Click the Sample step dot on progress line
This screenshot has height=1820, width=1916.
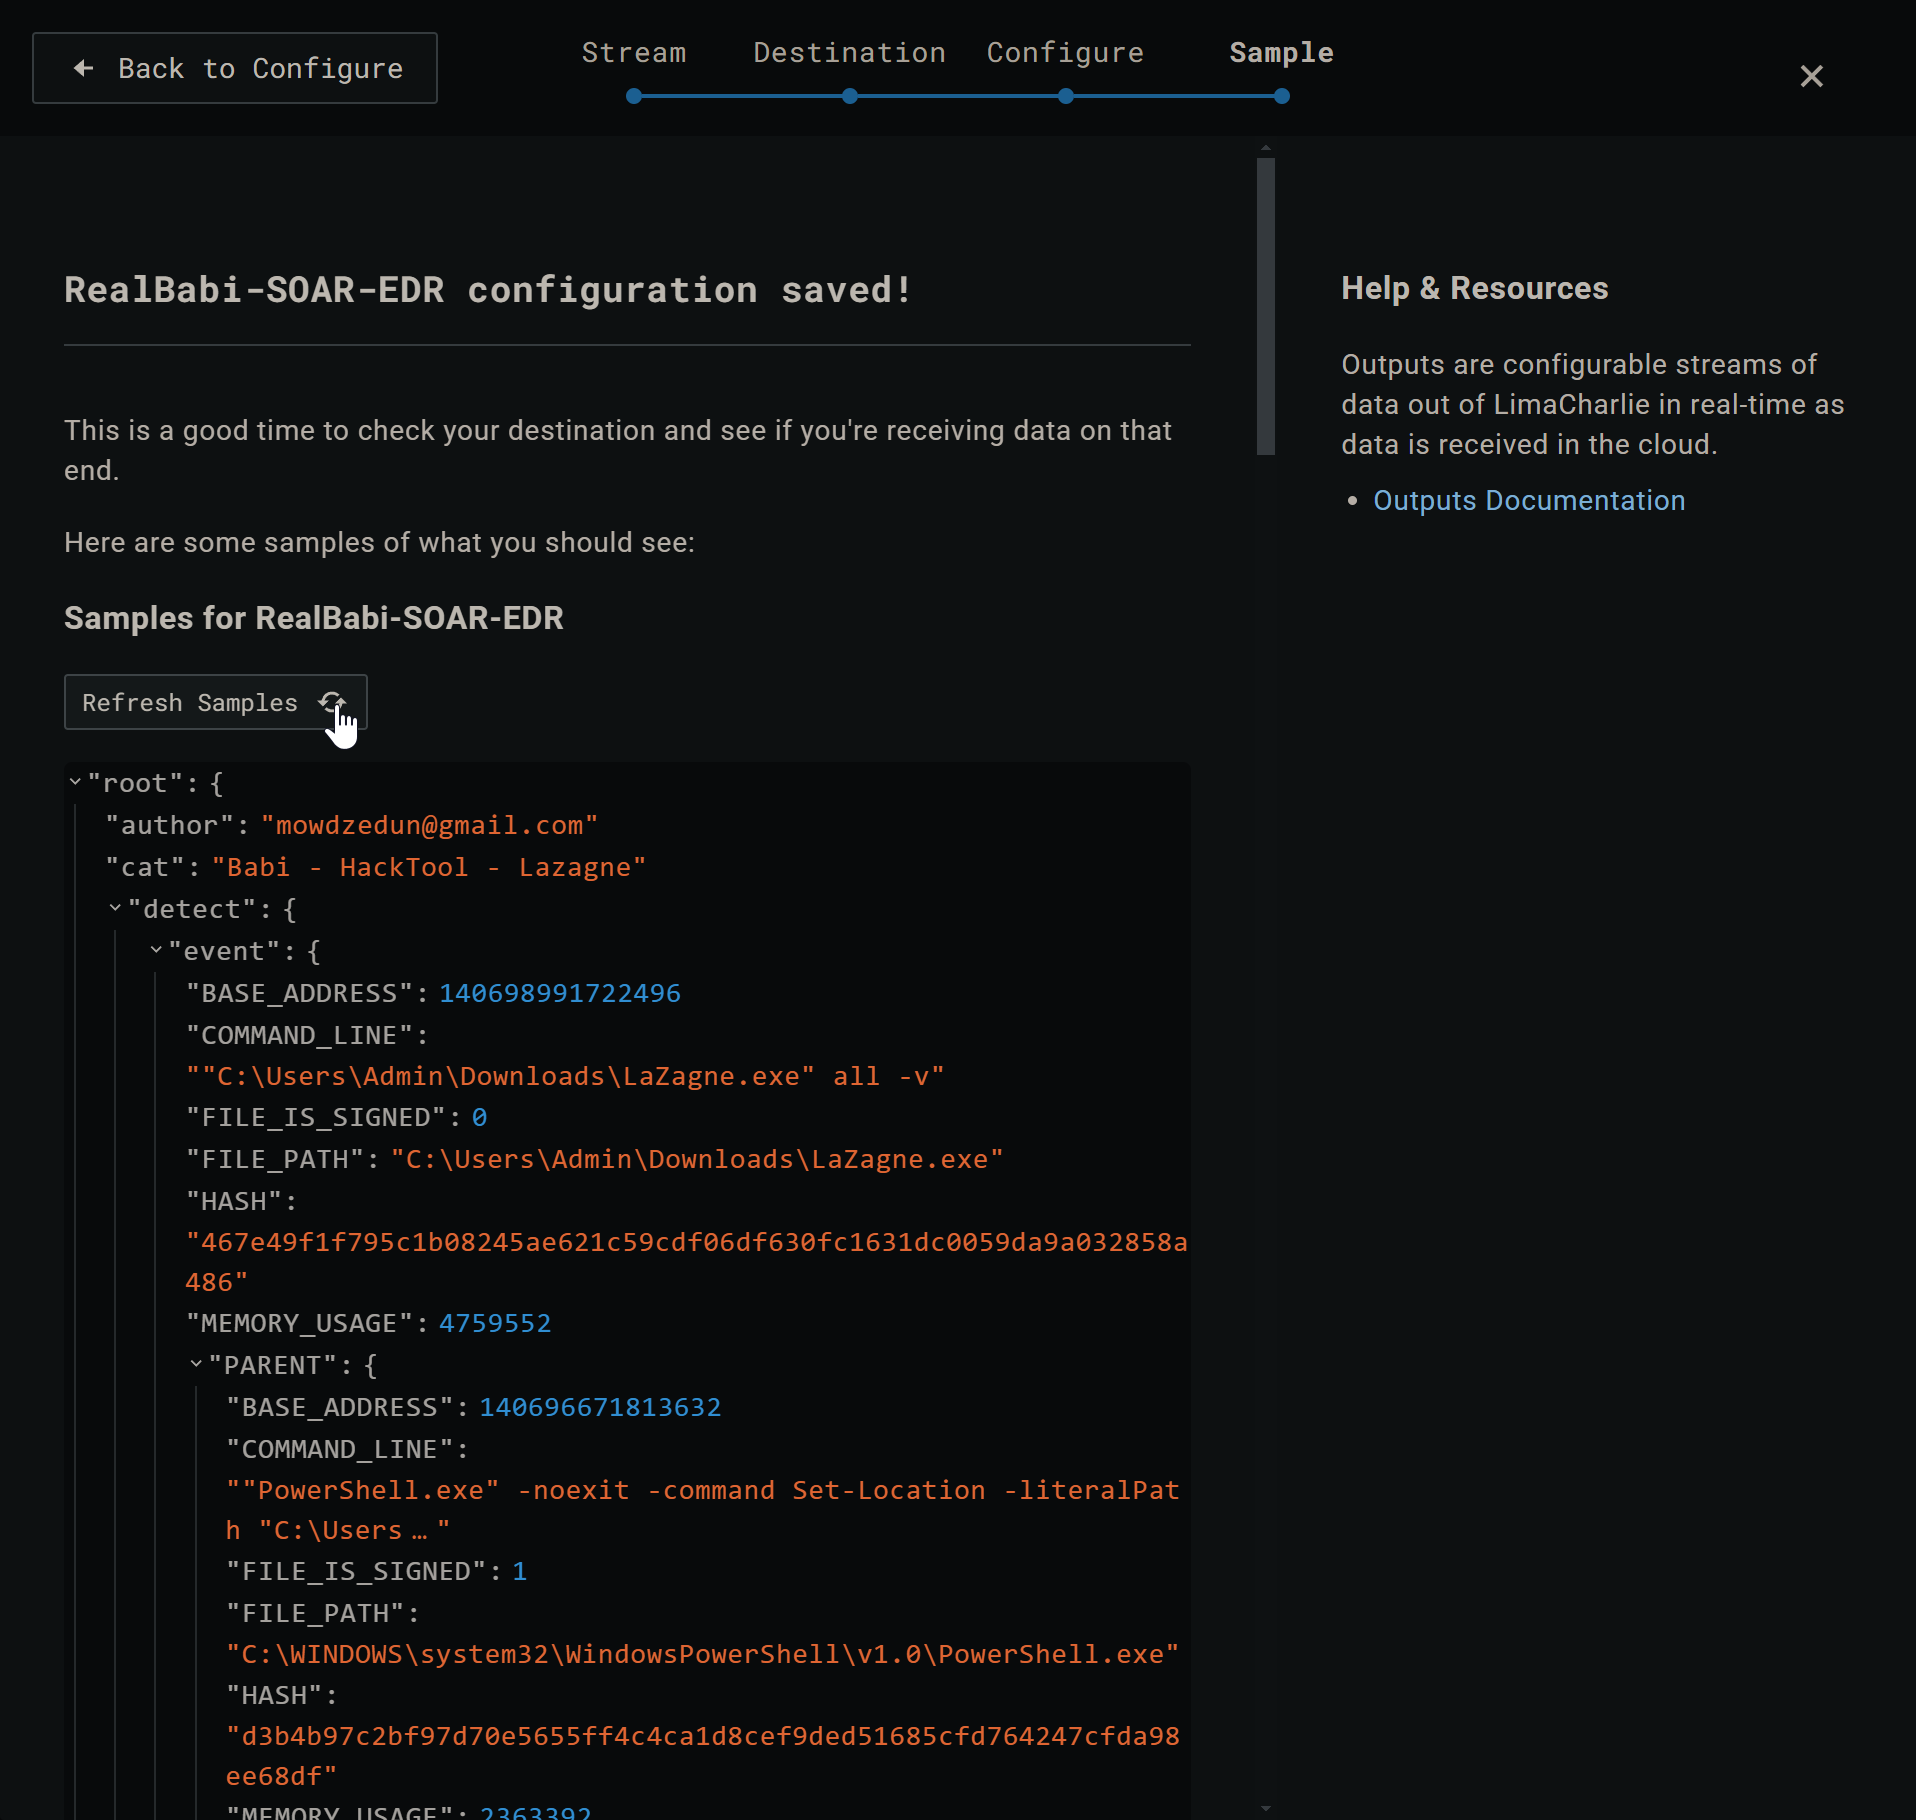(1282, 96)
